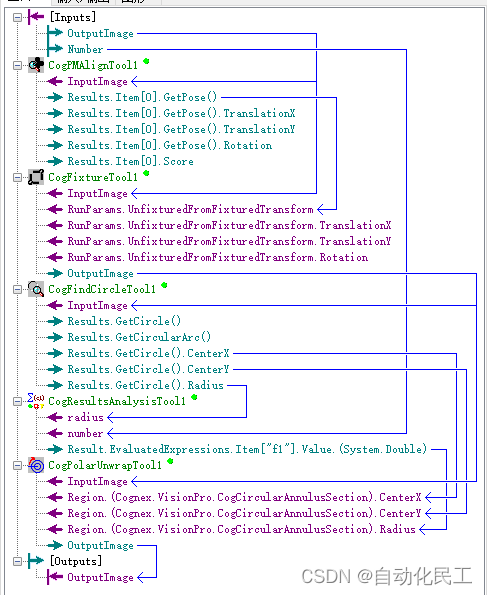Select the CogPolarUnwrapTool1 tool name

coord(105,465)
